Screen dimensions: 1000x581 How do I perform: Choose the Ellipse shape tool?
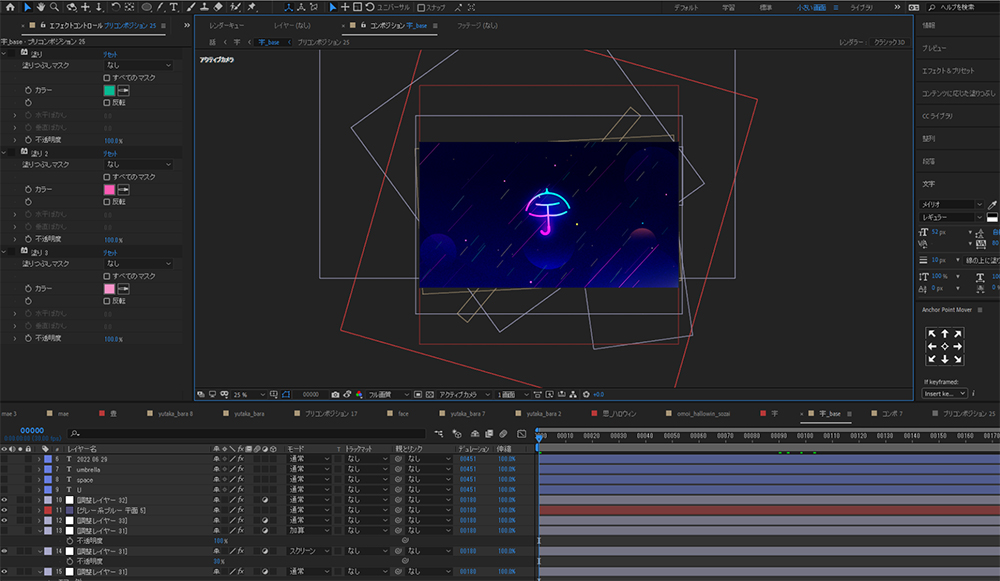coord(146,7)
